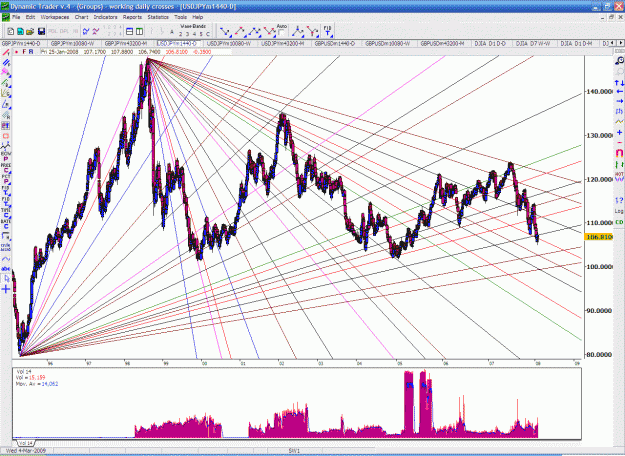Toggle the red dot record indicator
Screen dimensions: 625x456
[16, 52]
